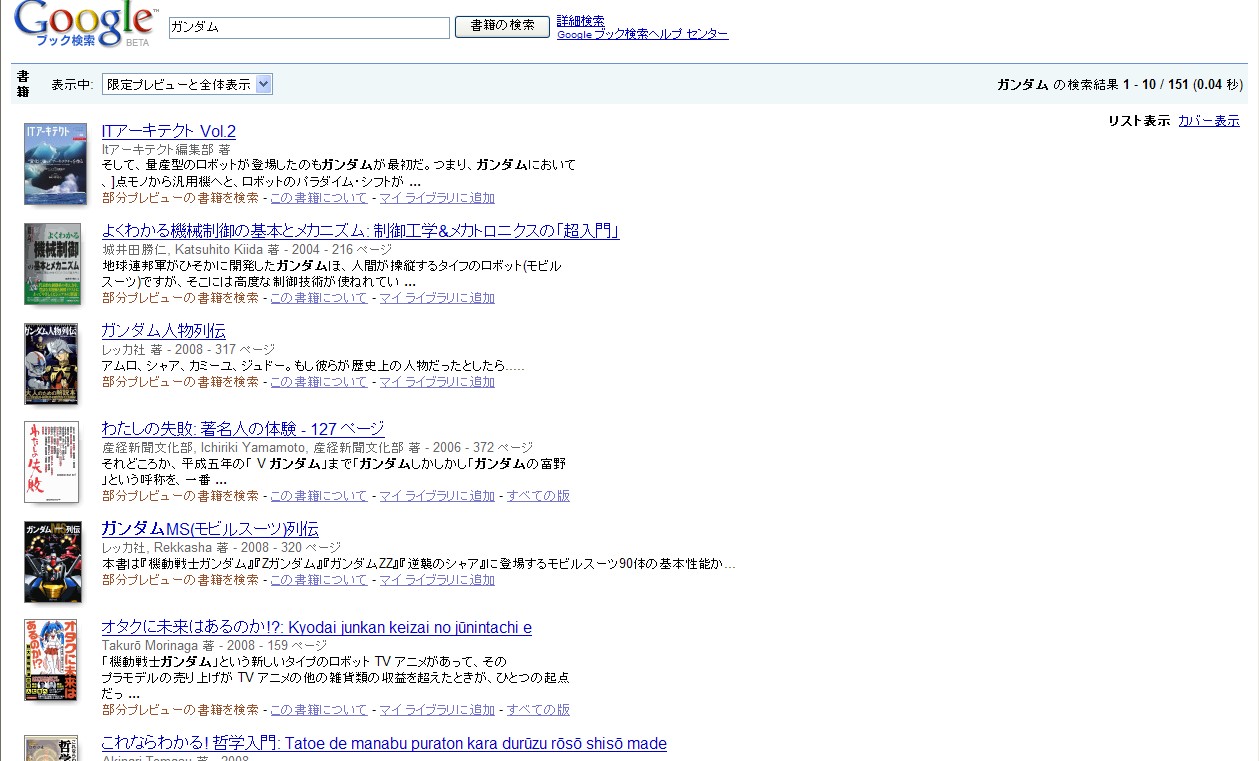
Task: Click この書籍について under ガンダム人物列伝
Action: point(318,382)
